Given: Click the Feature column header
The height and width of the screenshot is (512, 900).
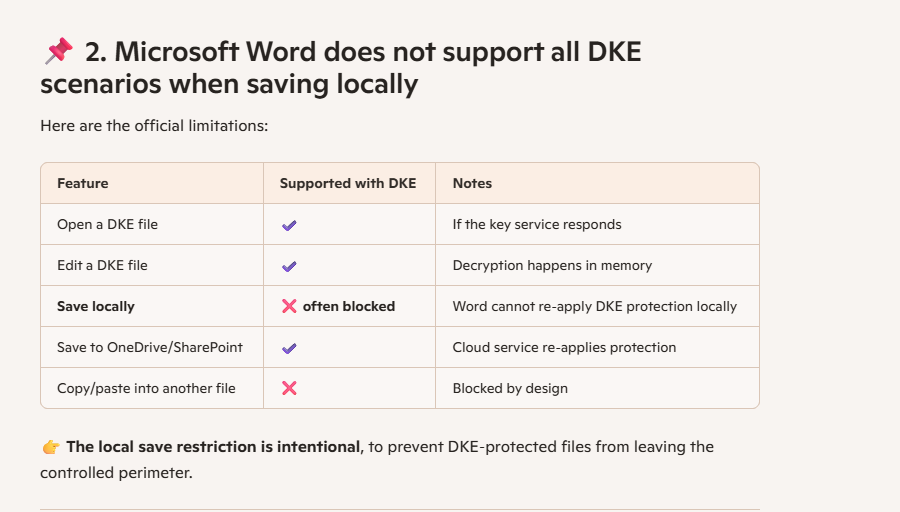Looking at the screenshot, I should coord(83,183).
